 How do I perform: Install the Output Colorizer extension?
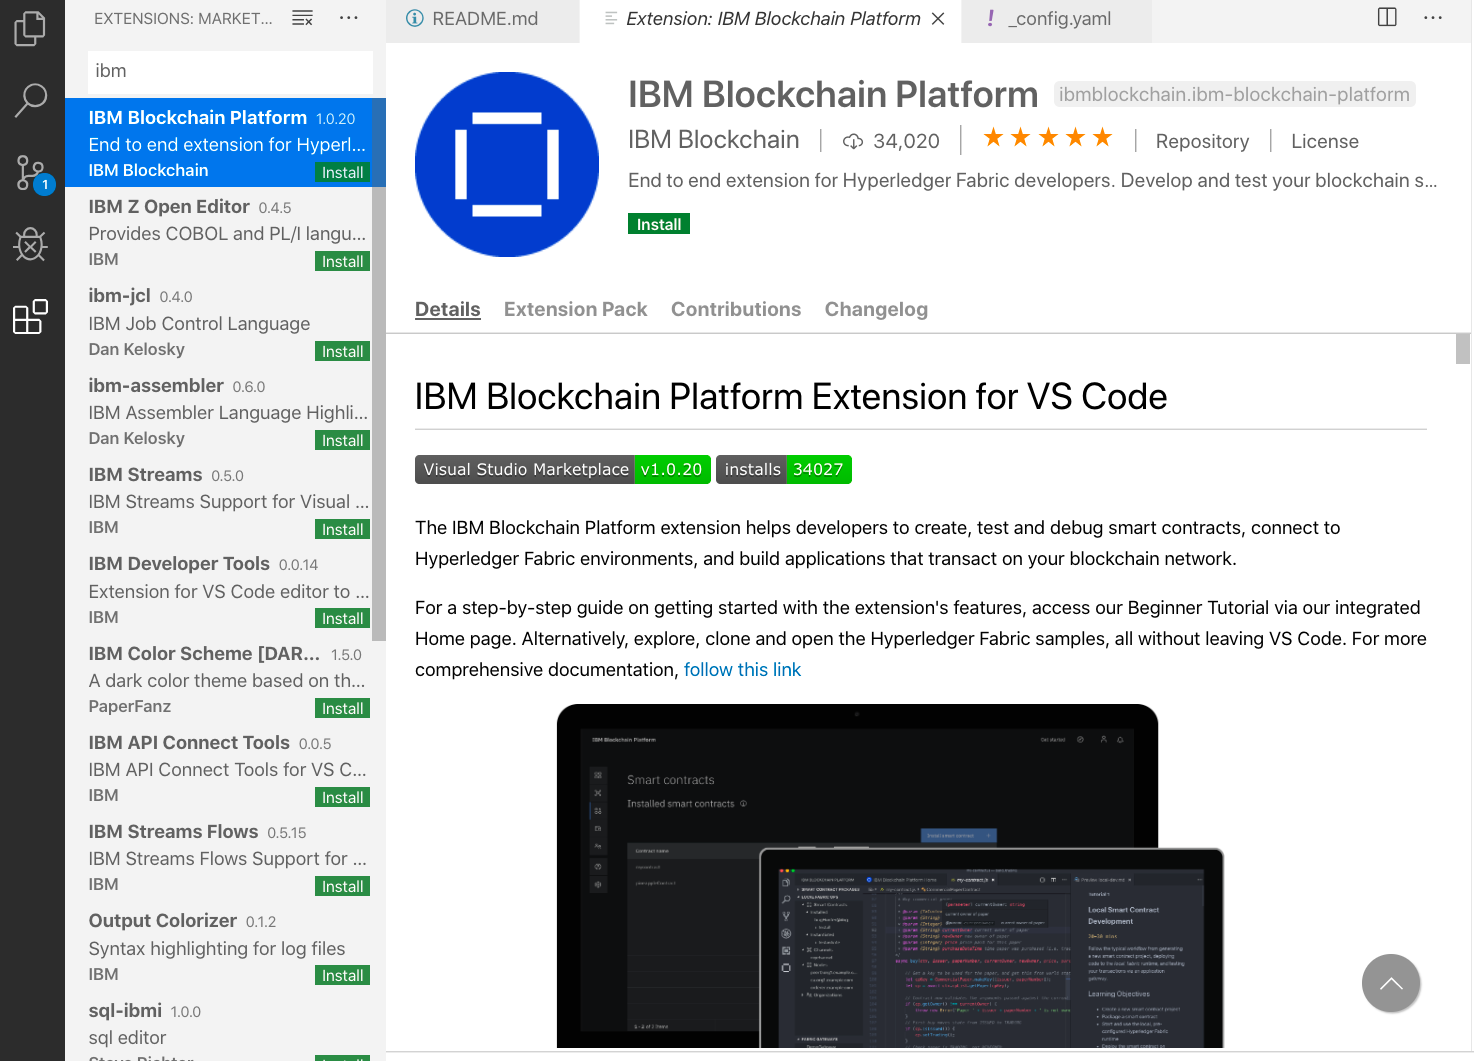343,975
